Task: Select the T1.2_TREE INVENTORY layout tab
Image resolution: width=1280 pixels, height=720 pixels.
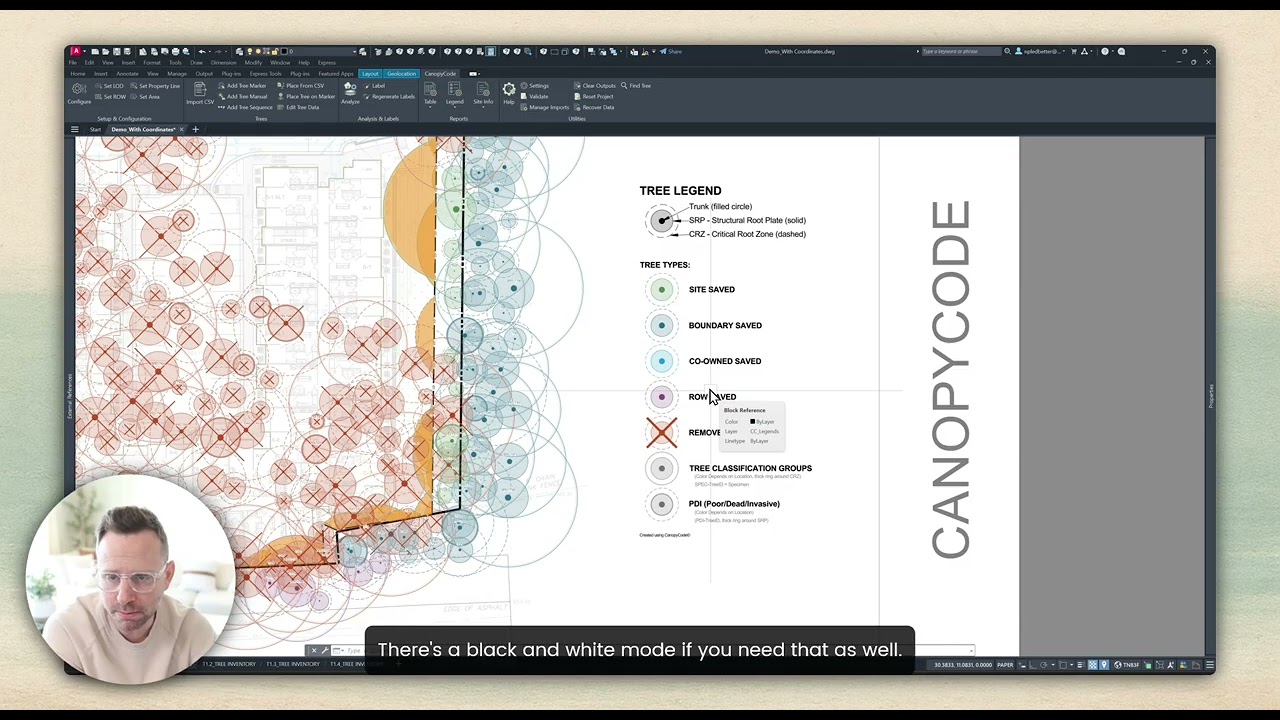Action: pos(229,664)
